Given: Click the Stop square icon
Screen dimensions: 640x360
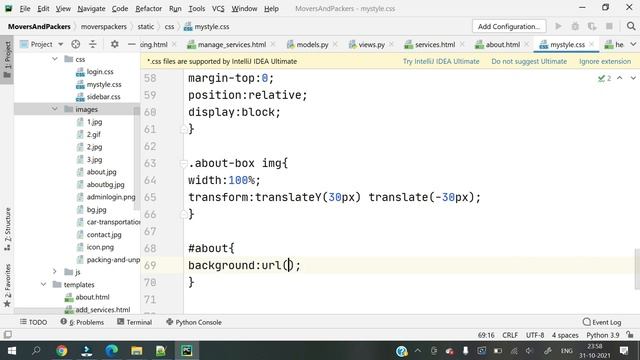Looking at the screenshot, I should [609, 26].
